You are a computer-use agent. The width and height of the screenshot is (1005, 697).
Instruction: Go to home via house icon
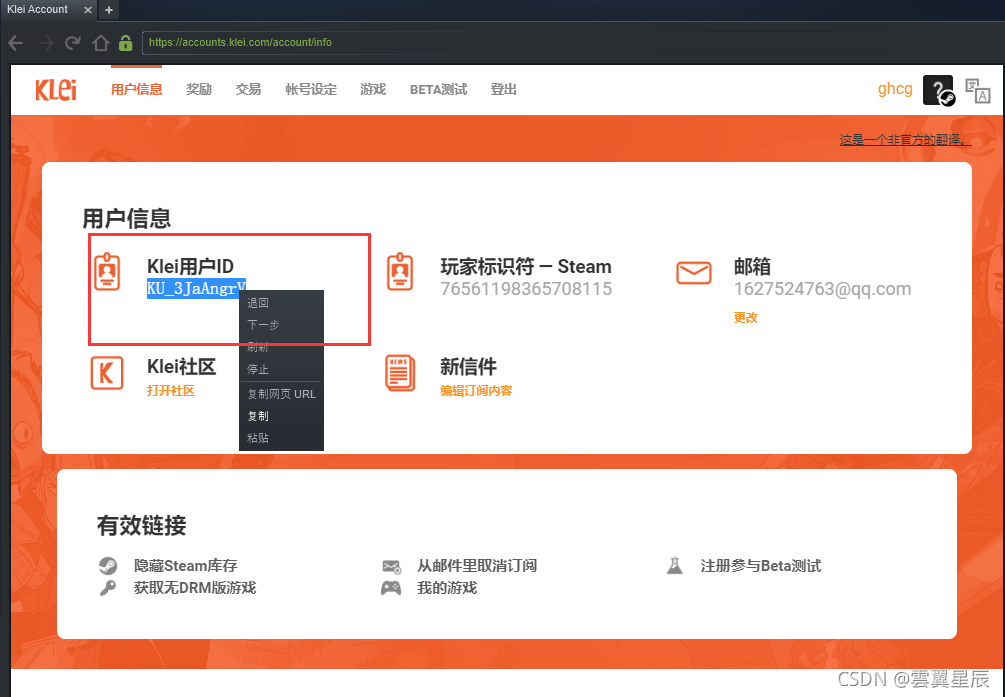tap(101, 43)
